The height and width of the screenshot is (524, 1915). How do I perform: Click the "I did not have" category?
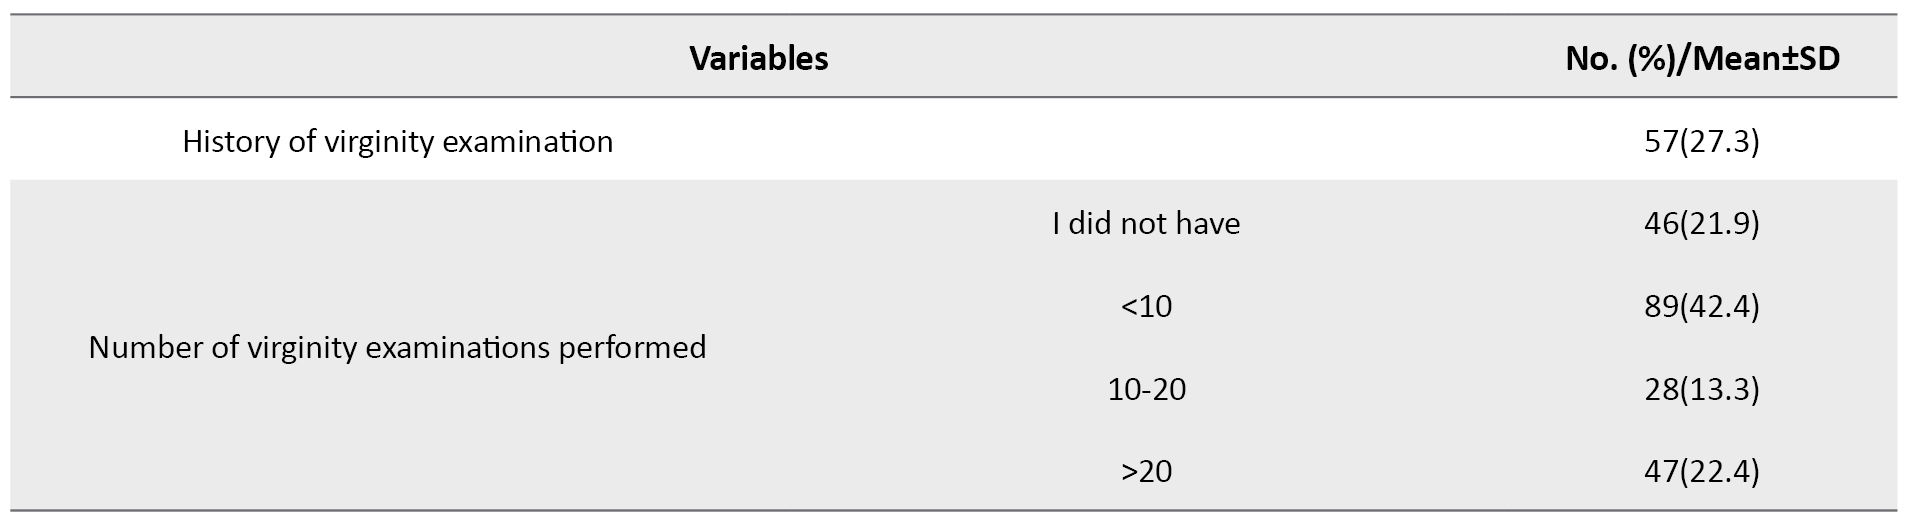point(1146,223)
